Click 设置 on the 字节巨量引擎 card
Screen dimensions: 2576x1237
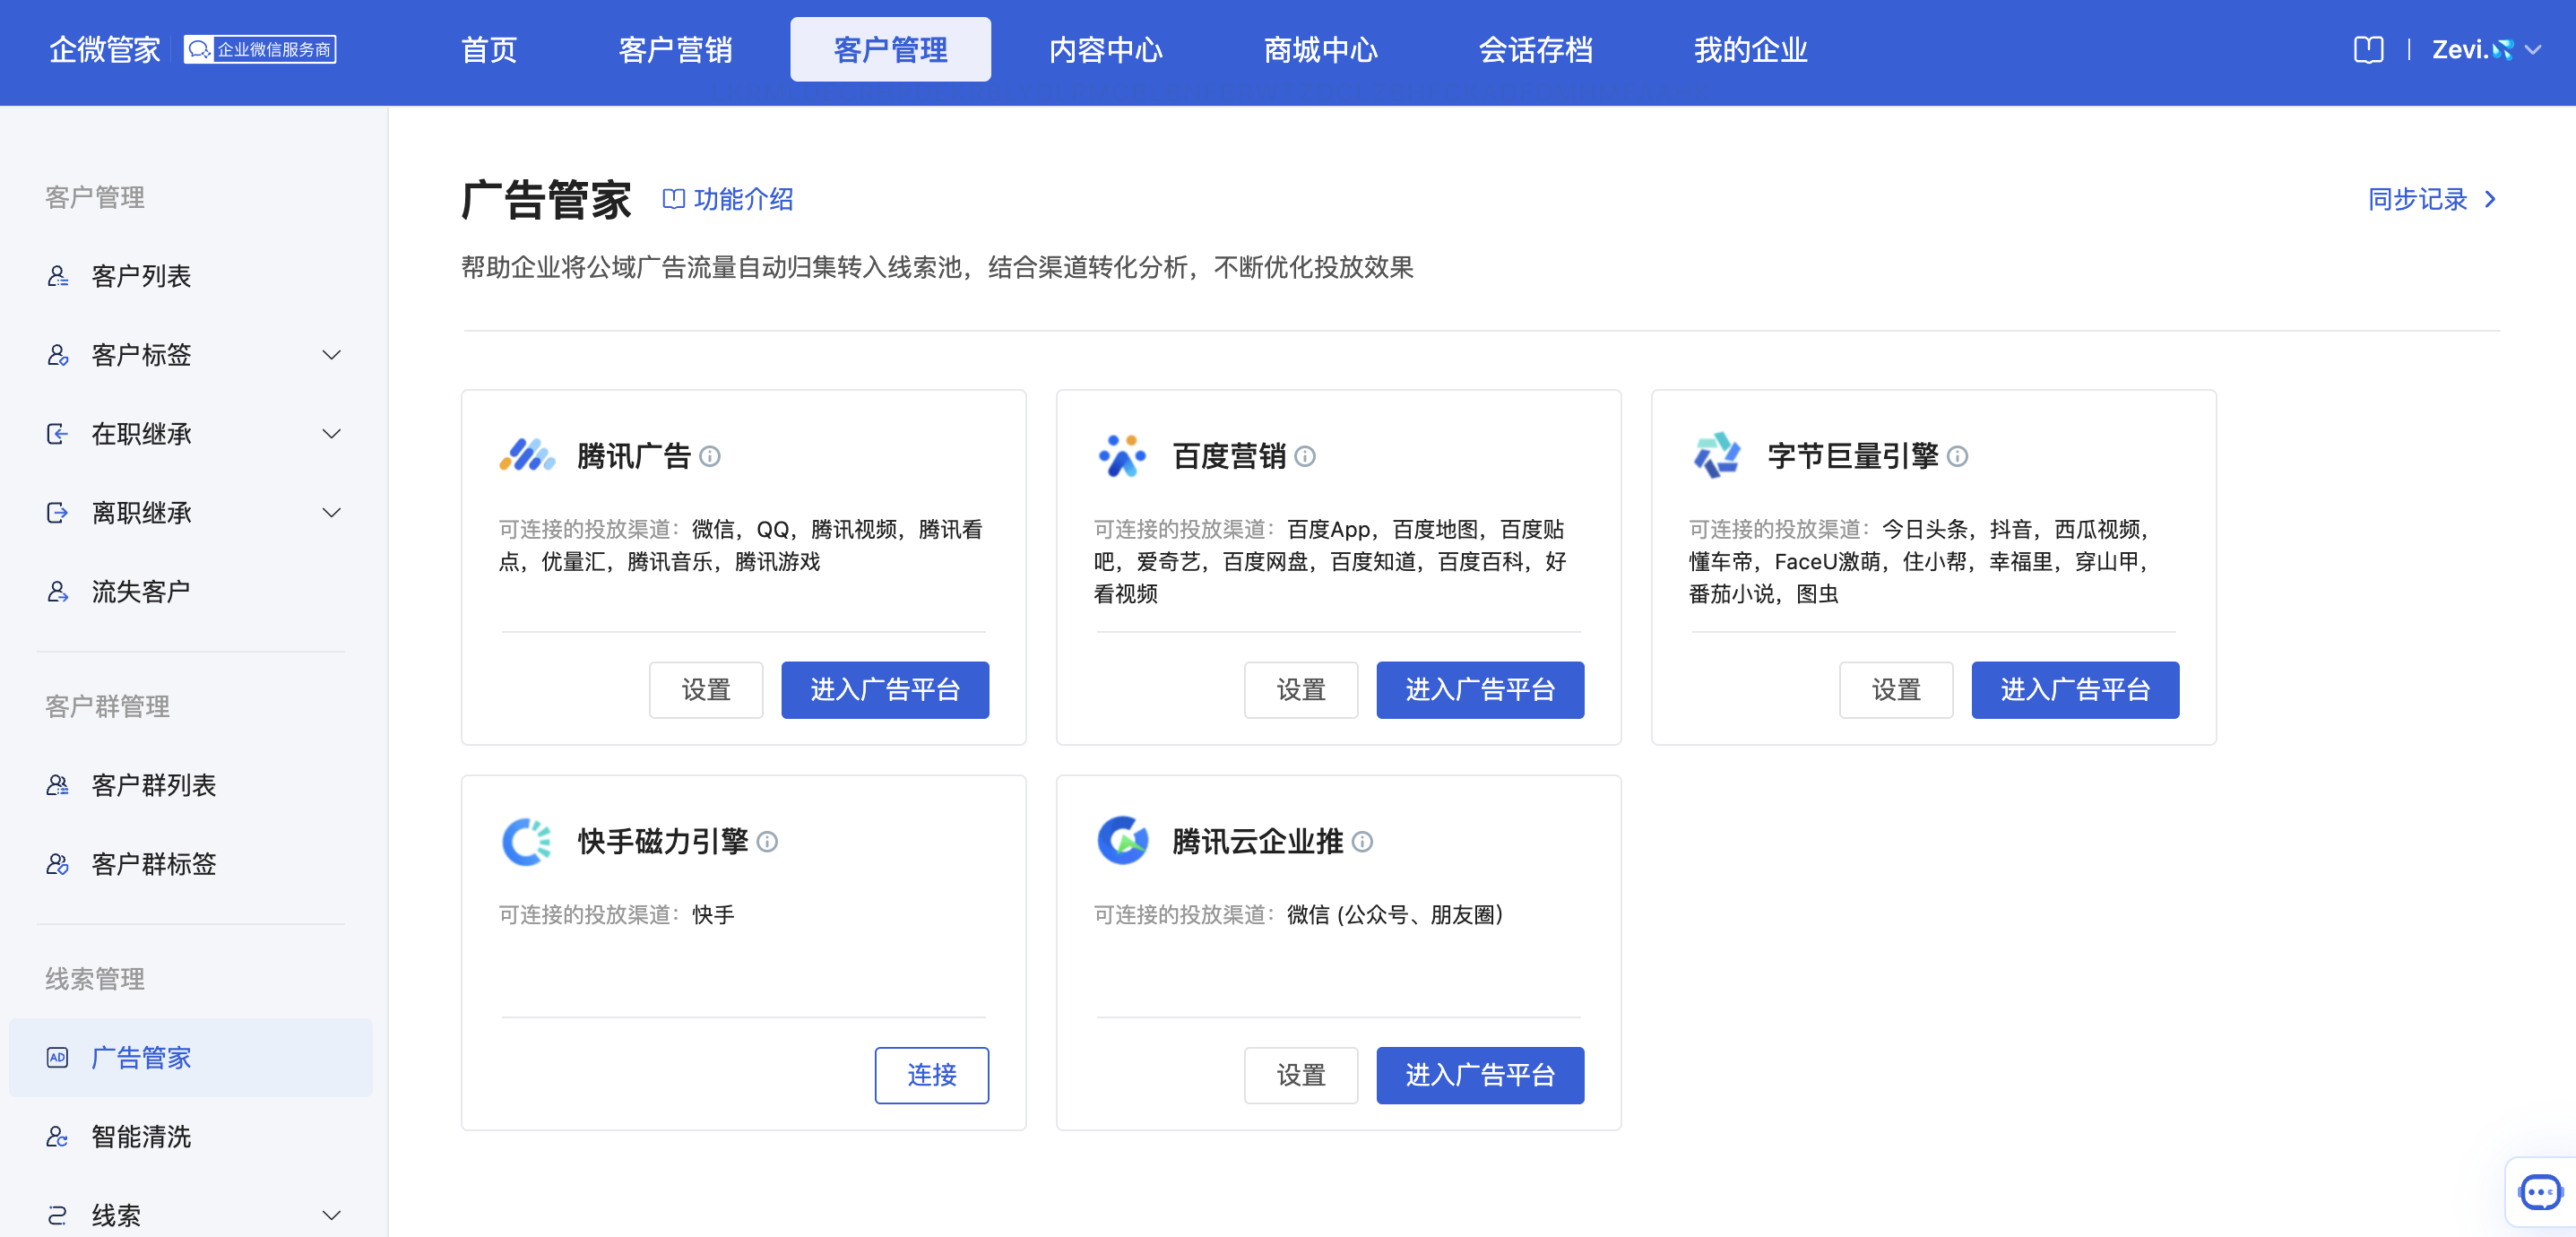click(x=1896, y=690)
